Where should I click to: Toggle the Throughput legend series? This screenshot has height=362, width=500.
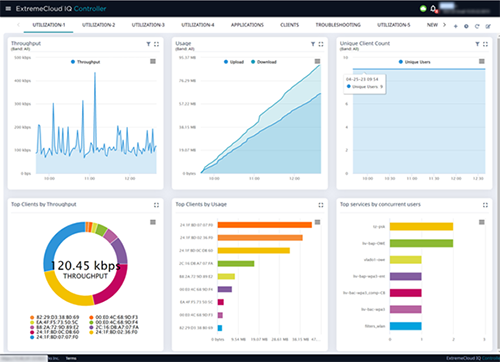point(86,62)
